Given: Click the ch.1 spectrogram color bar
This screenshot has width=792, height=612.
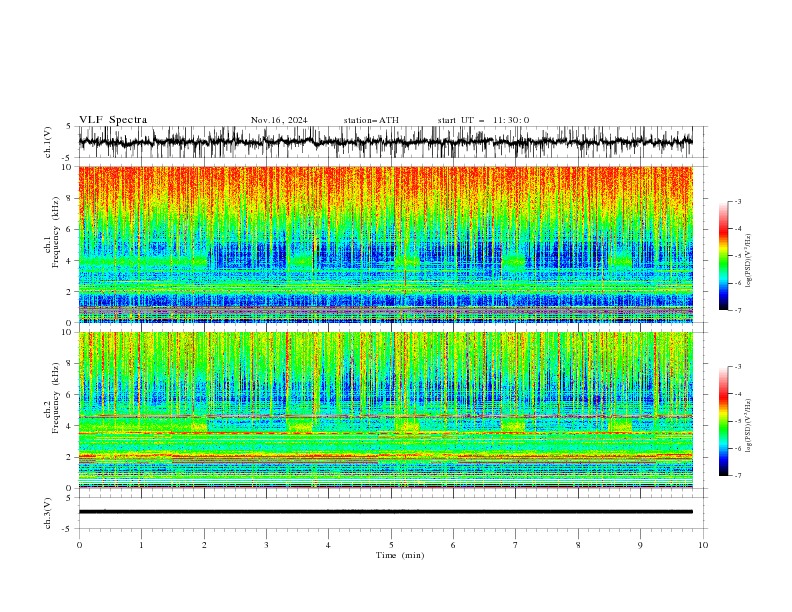Looking at the screenshot, I should coord(723,256).
